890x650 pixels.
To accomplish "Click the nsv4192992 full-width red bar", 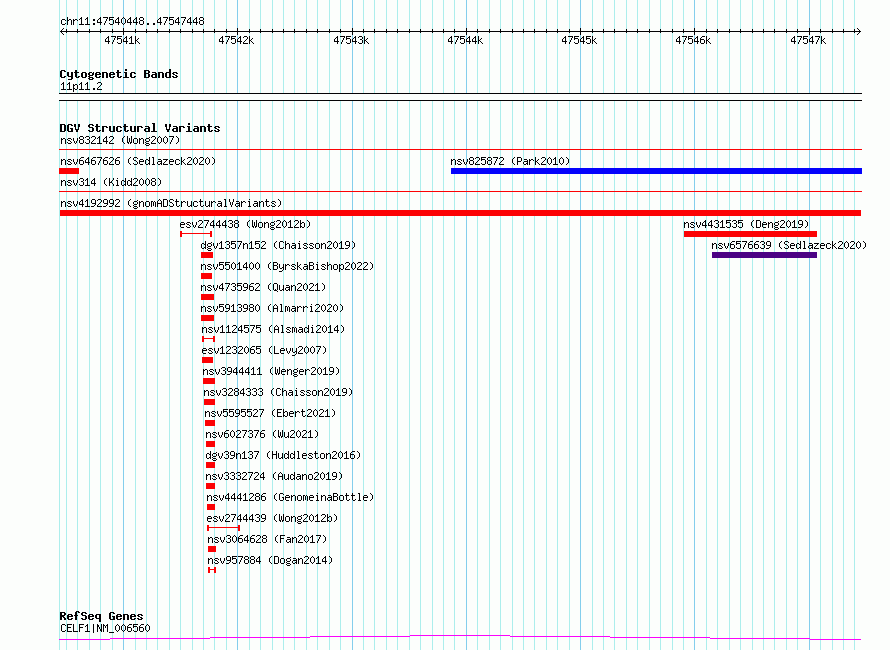I will 460,213.
